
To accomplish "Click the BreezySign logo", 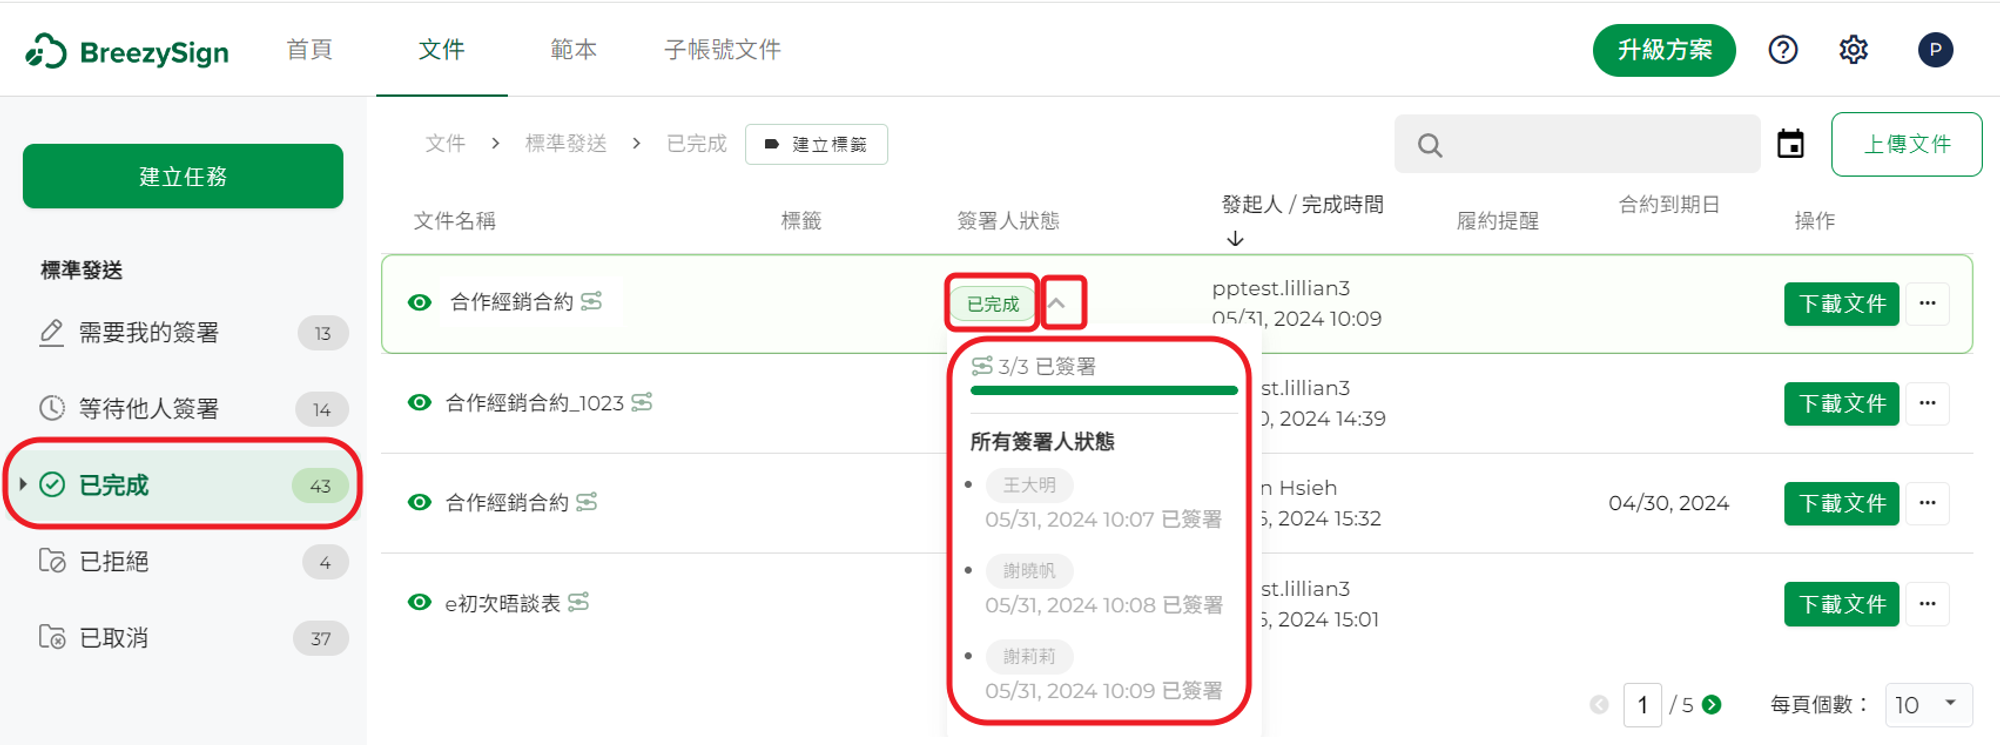I will tap(128, 51).
